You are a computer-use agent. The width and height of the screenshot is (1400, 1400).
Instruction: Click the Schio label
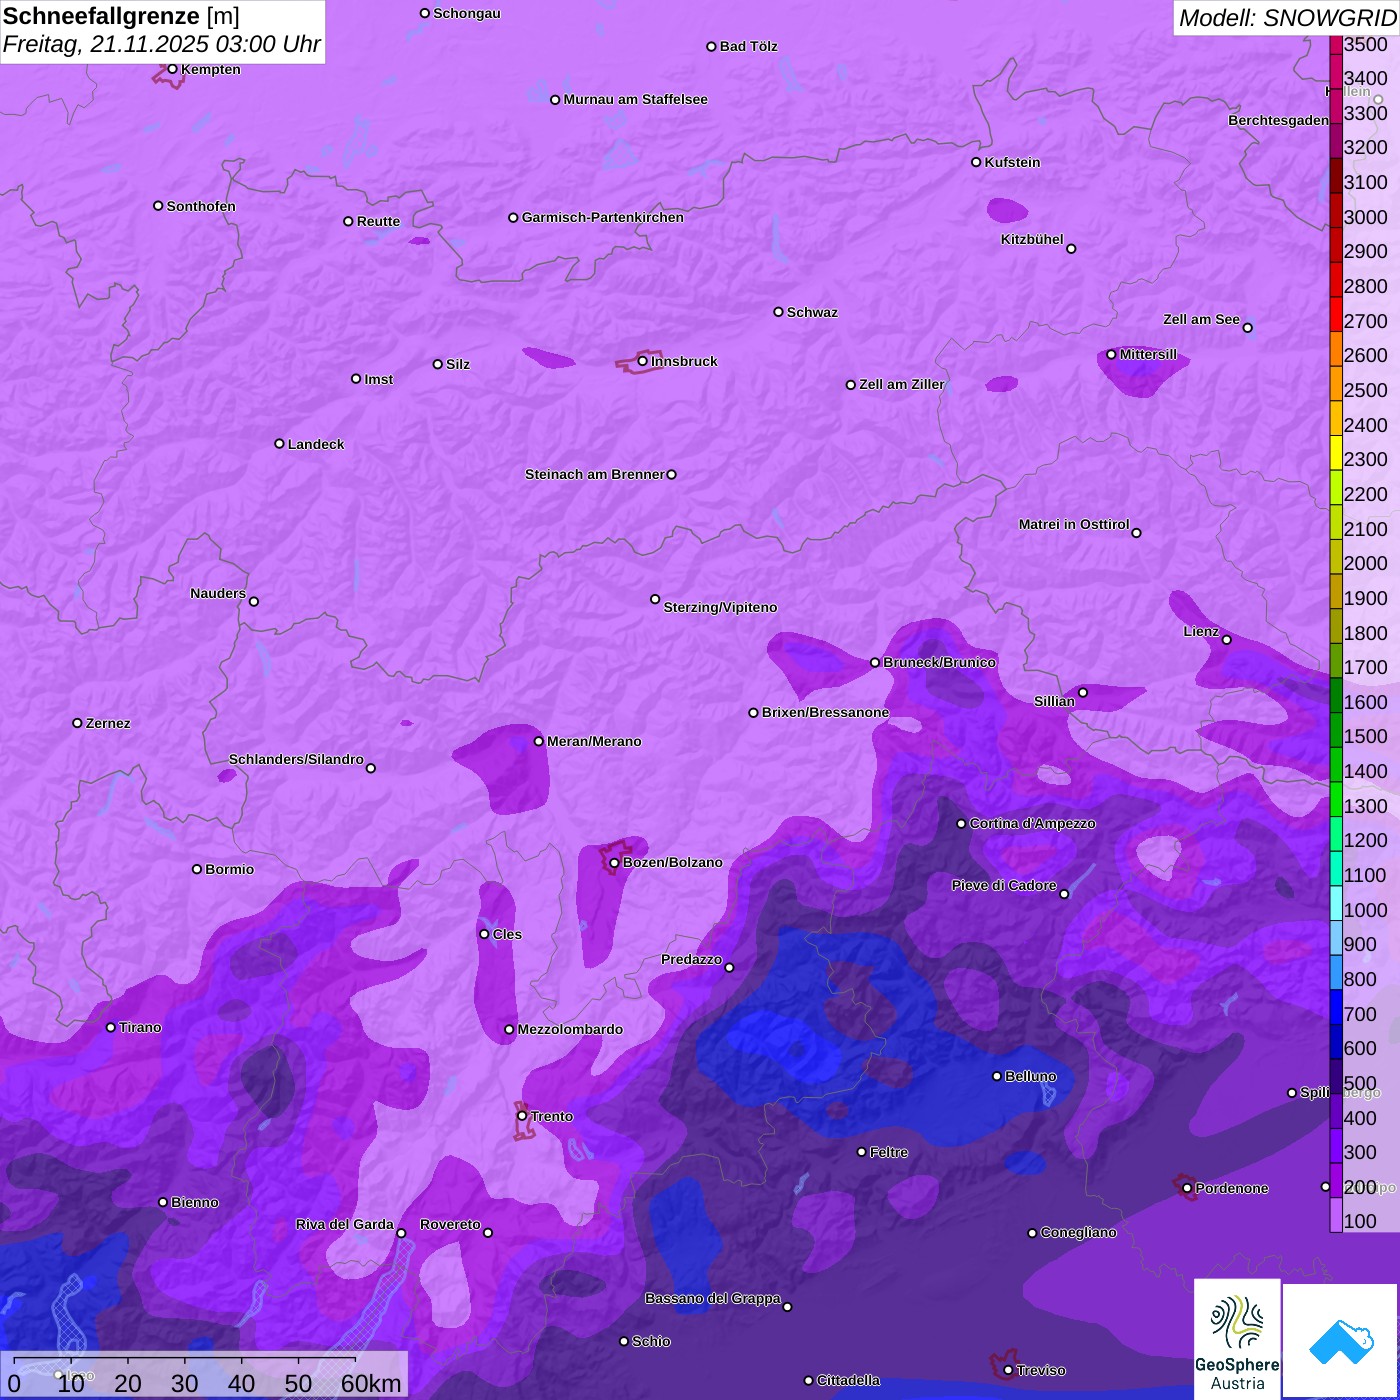click(651, 1341)
